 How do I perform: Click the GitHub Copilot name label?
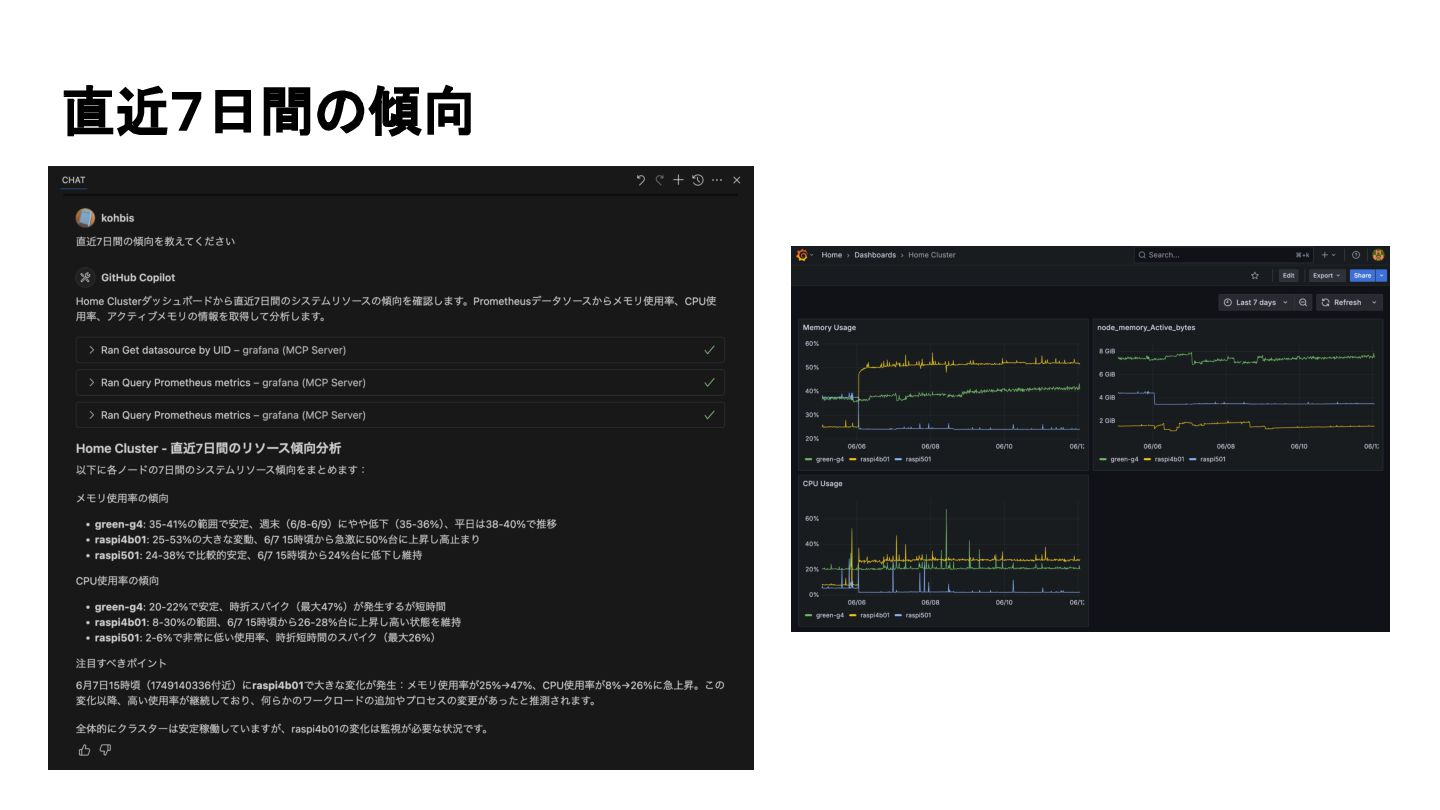tap(138, 277)
